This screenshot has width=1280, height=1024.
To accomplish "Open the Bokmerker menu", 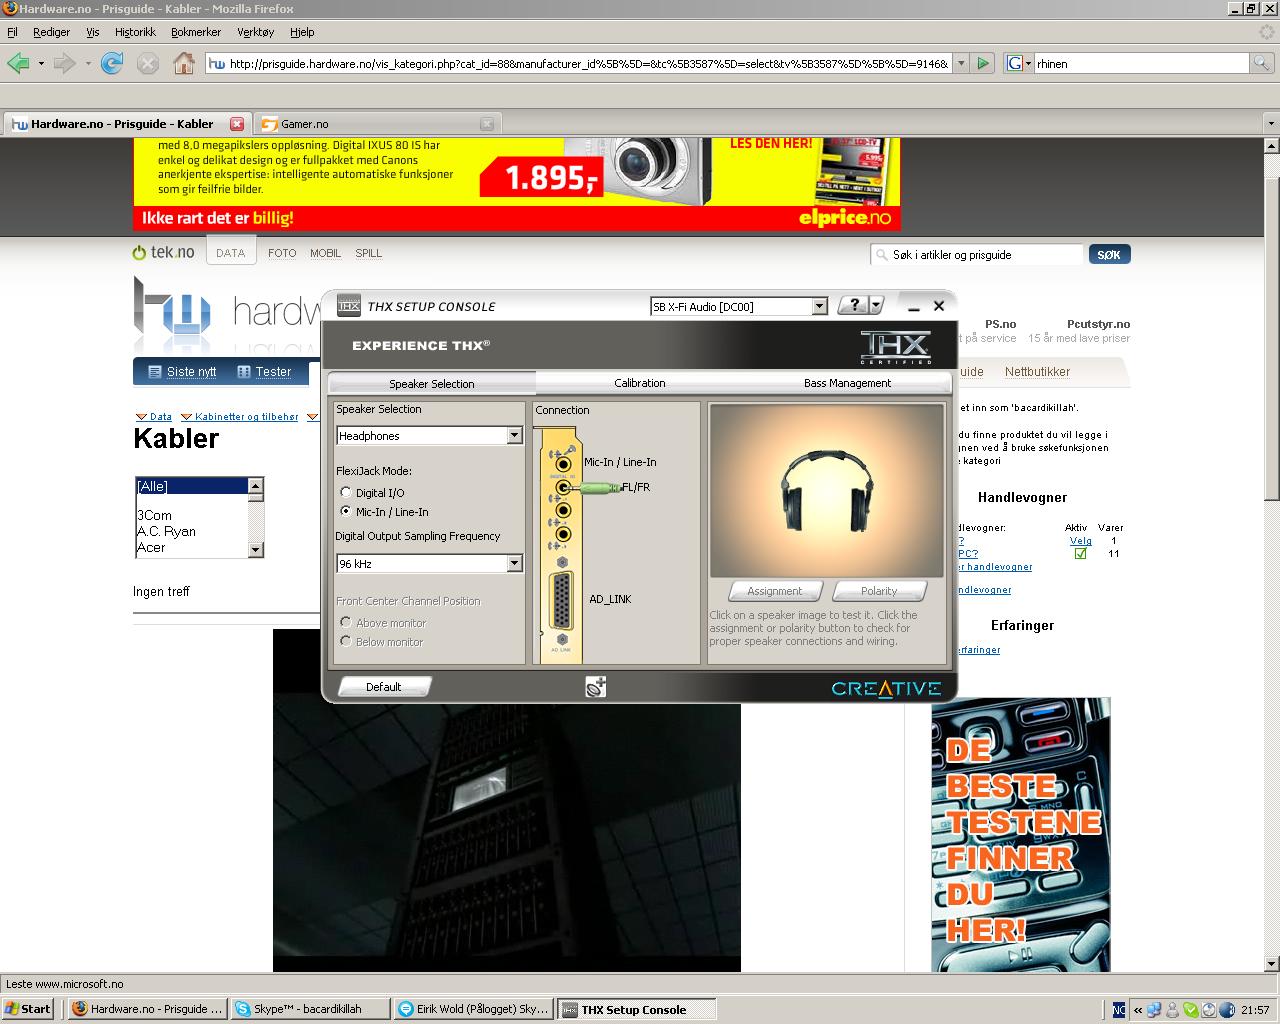I will (196, 32).
